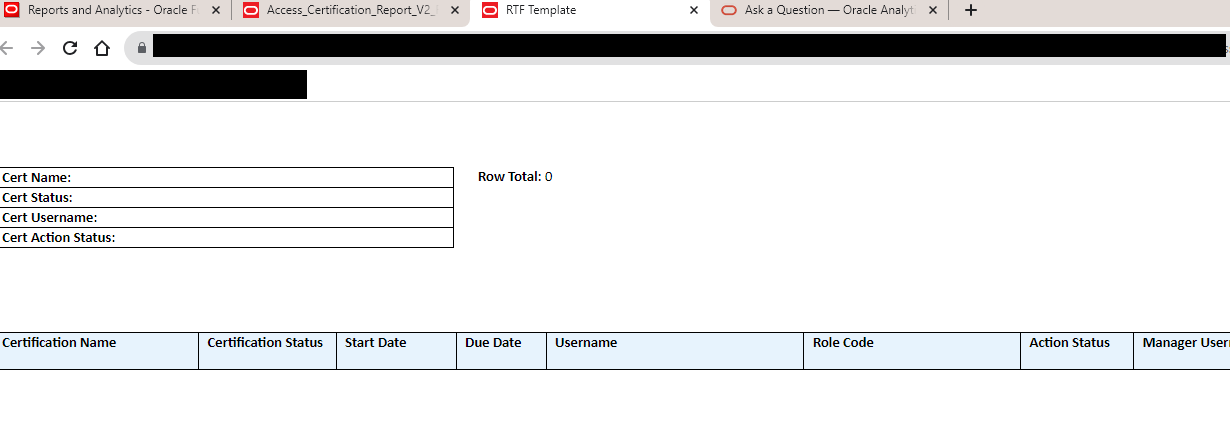The width and height of the screenshot is (1230, 424).
Task: Click the Cert Action Status row
Action: (x=226, y=237)
